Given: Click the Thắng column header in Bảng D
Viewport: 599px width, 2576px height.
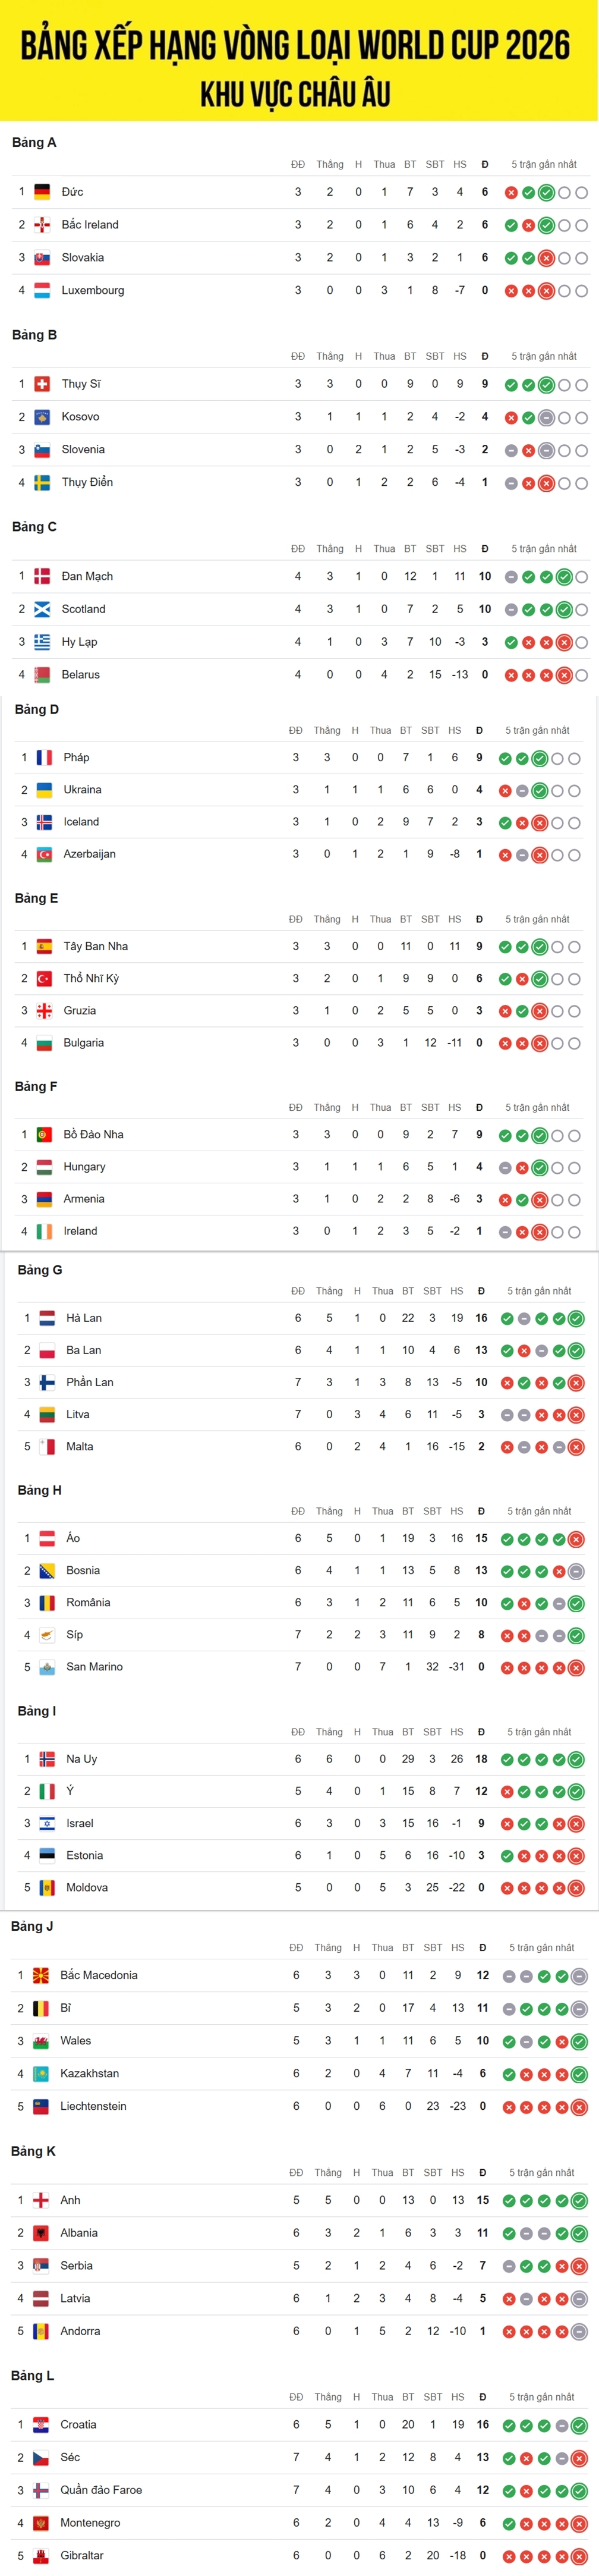Looking at the screenshot, I should coord(327,730).
